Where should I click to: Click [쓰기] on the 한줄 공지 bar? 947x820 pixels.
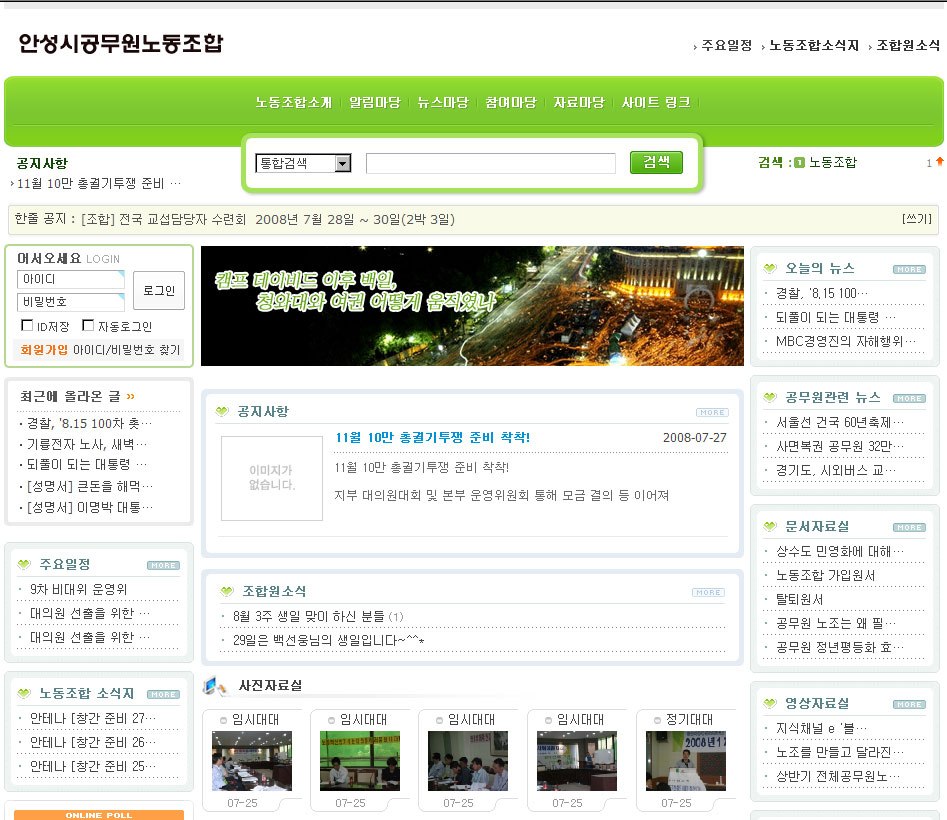coord(916,219)
